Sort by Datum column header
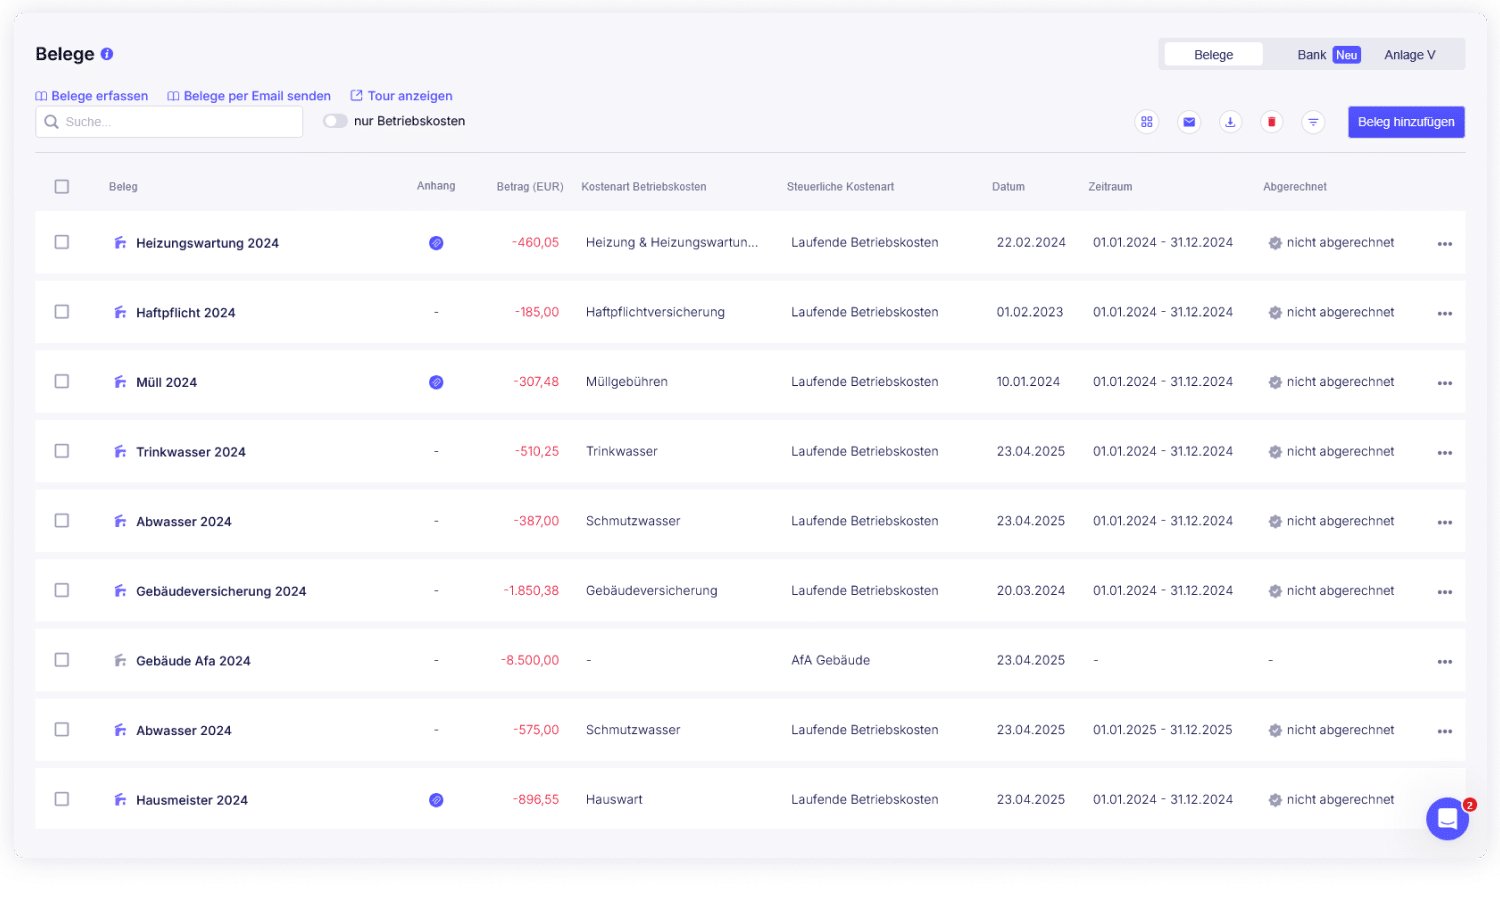 point(1008,187)
